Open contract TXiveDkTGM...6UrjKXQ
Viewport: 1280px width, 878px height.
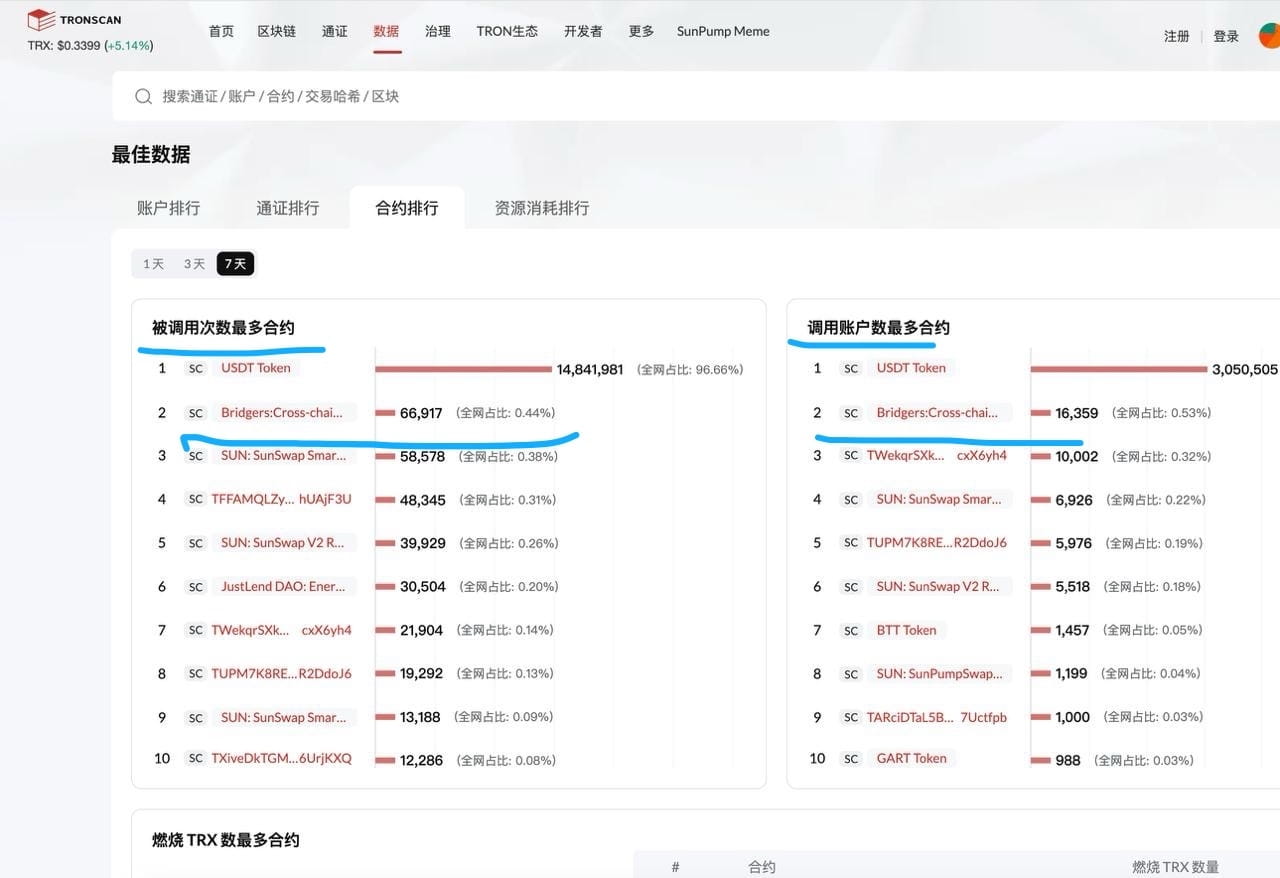tap(281, 759)
